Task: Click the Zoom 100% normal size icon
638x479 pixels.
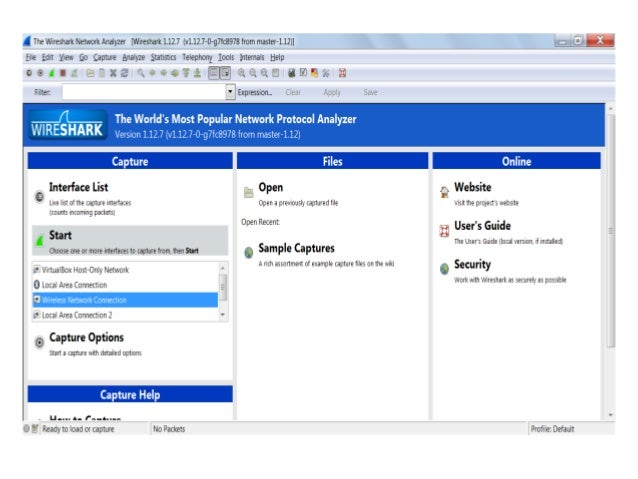Action: click(x=264, y=73)
